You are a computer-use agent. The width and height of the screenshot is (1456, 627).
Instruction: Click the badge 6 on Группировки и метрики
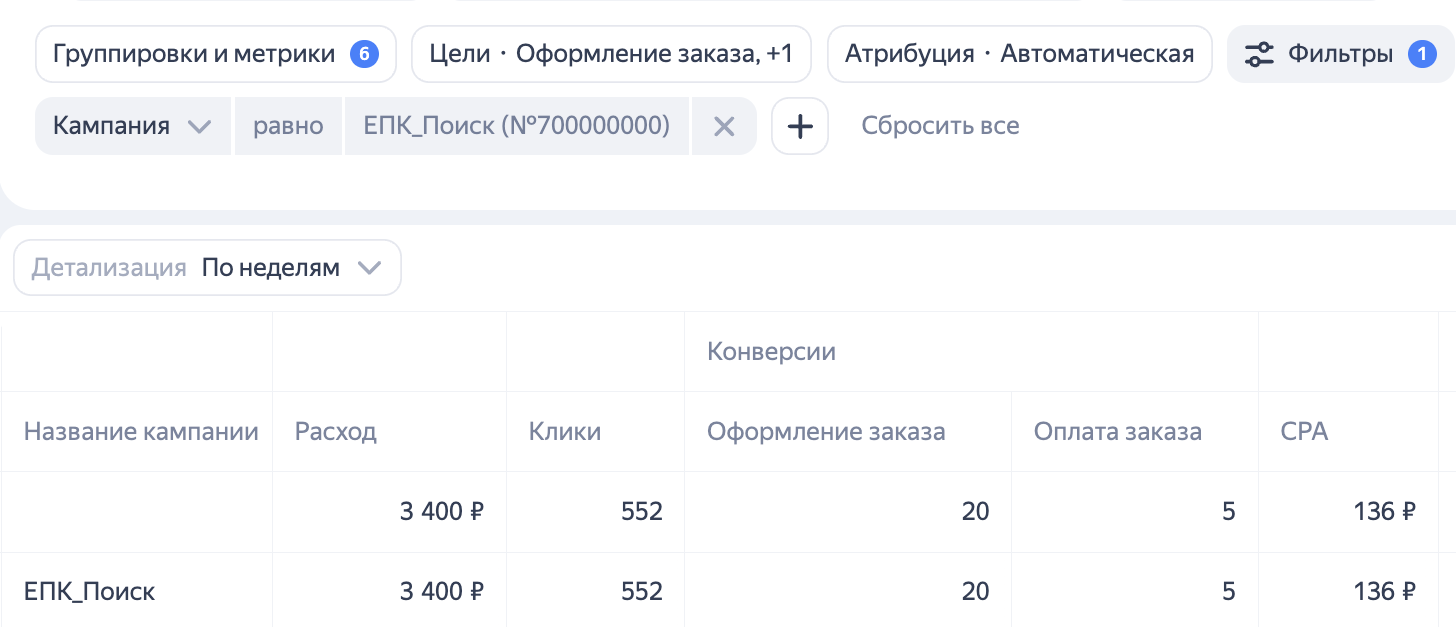[364, 54]
